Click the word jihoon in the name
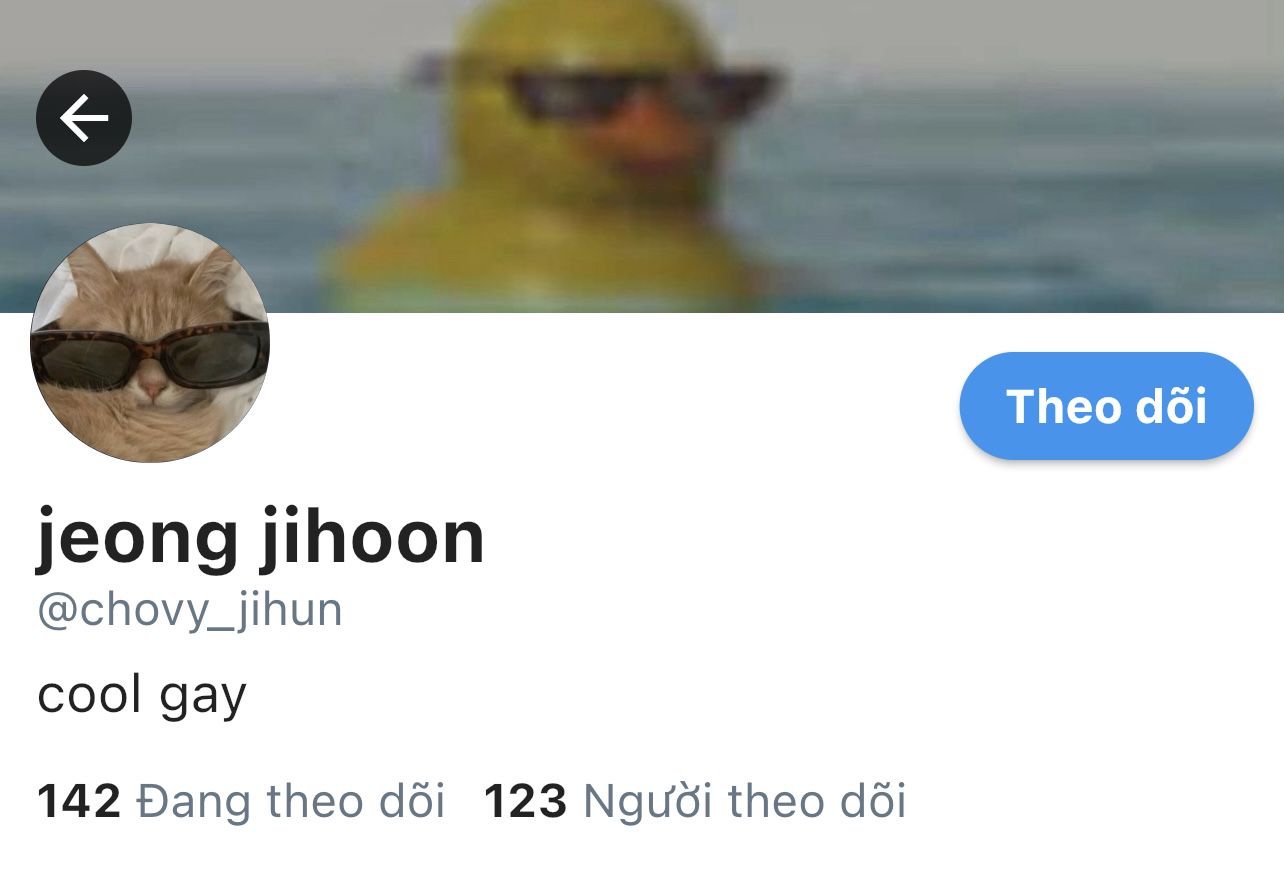 pyautogui.click(x=373, y=538)
